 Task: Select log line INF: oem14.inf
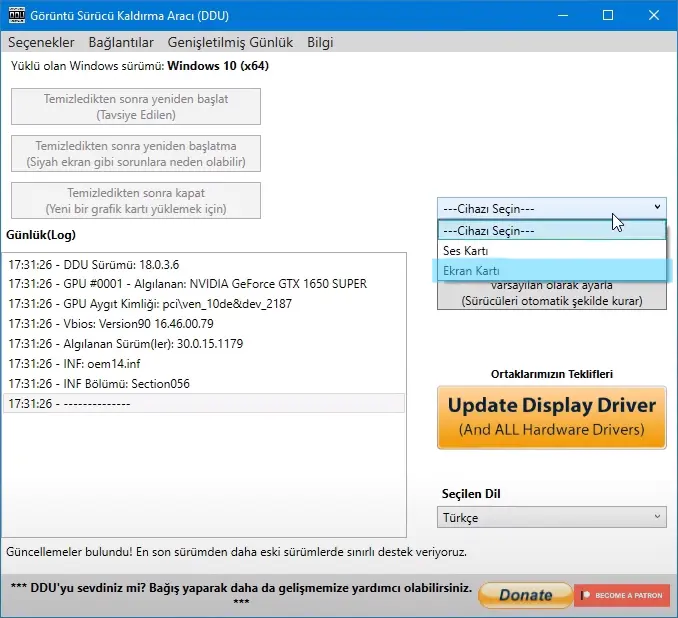coord(204,363)
